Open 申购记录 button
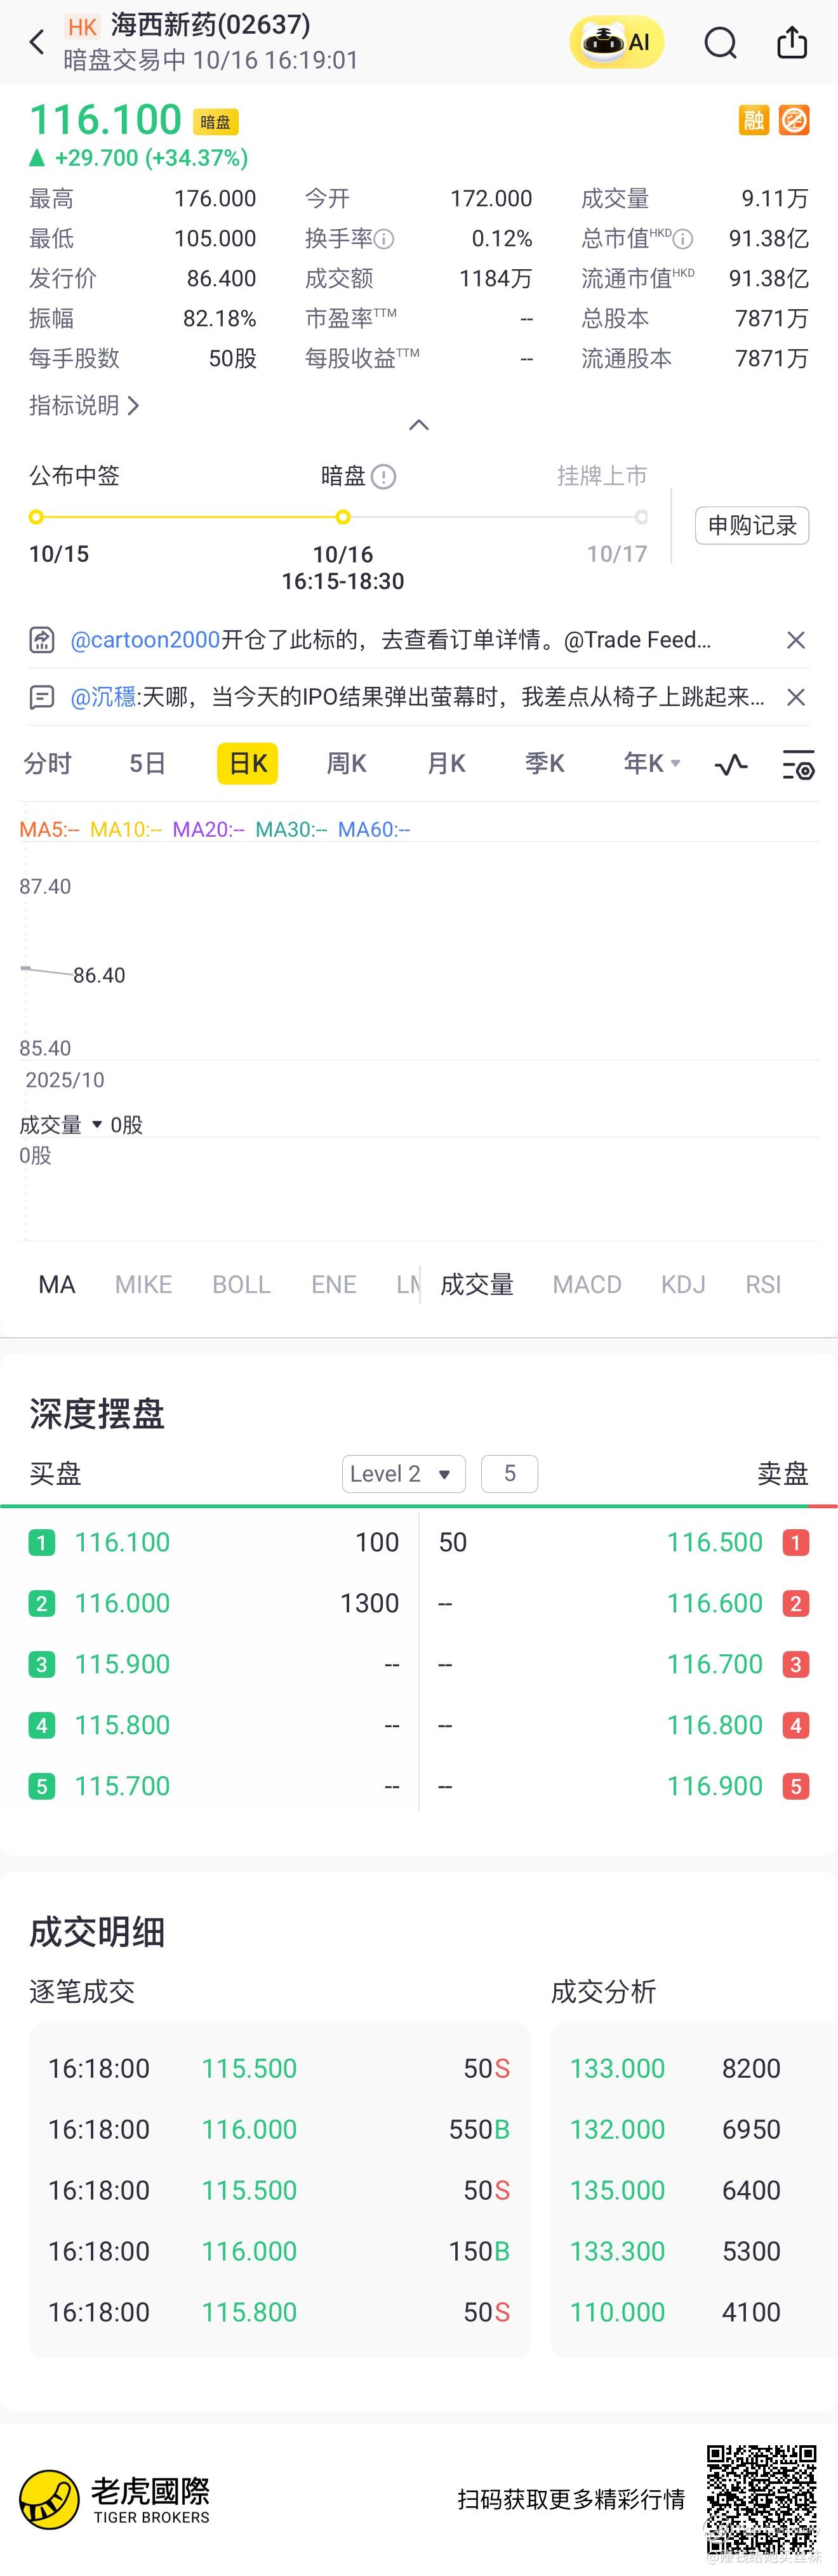Image resolution: width=838 pixels, height=2576 pixels. coord(752,526)
